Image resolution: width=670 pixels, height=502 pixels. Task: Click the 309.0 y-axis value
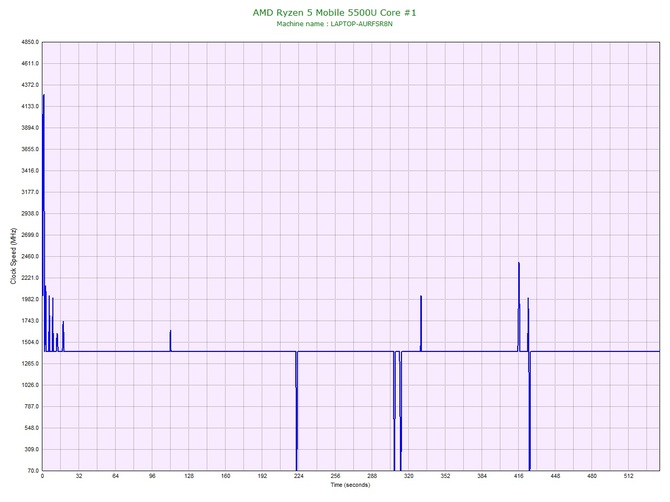[32, 449]
